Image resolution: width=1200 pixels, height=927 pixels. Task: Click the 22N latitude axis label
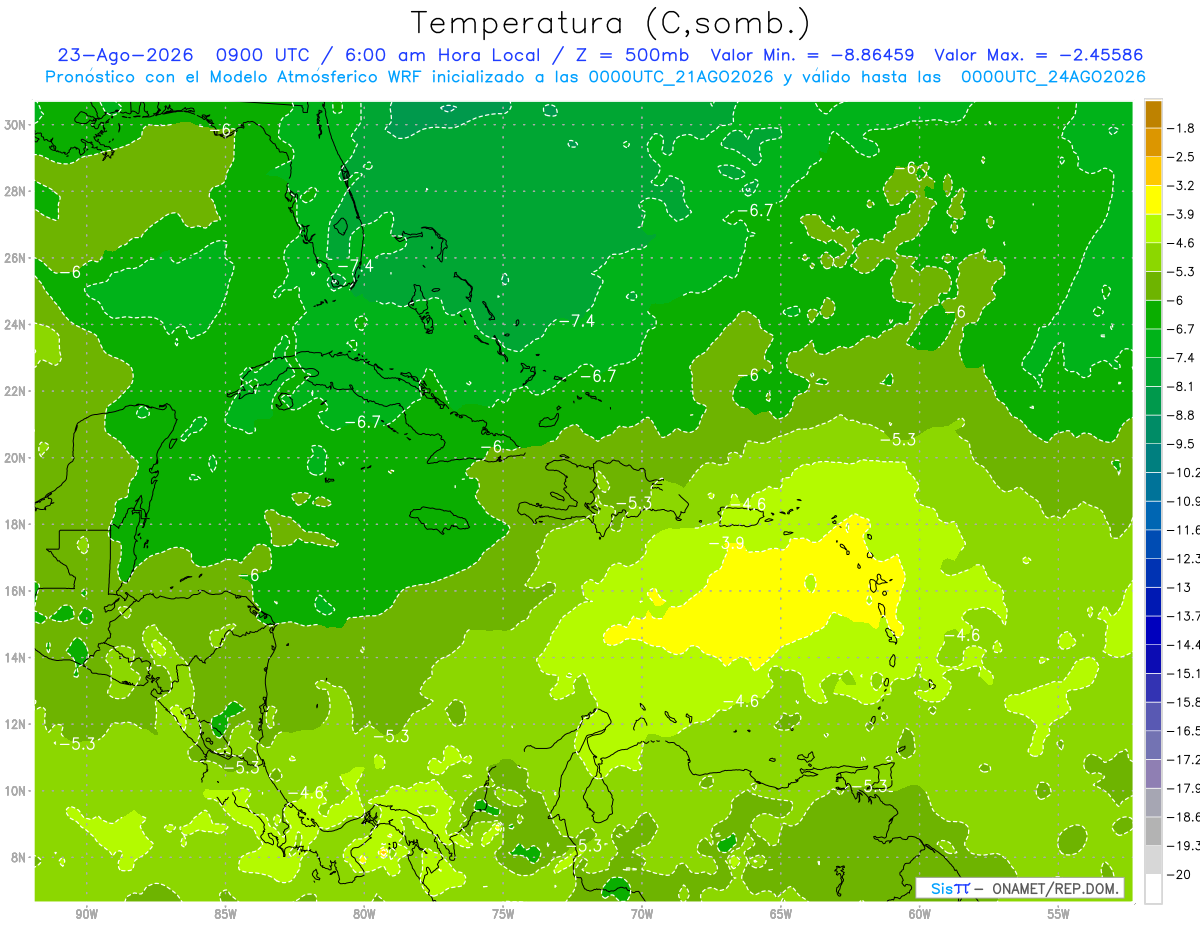(16, 391)
